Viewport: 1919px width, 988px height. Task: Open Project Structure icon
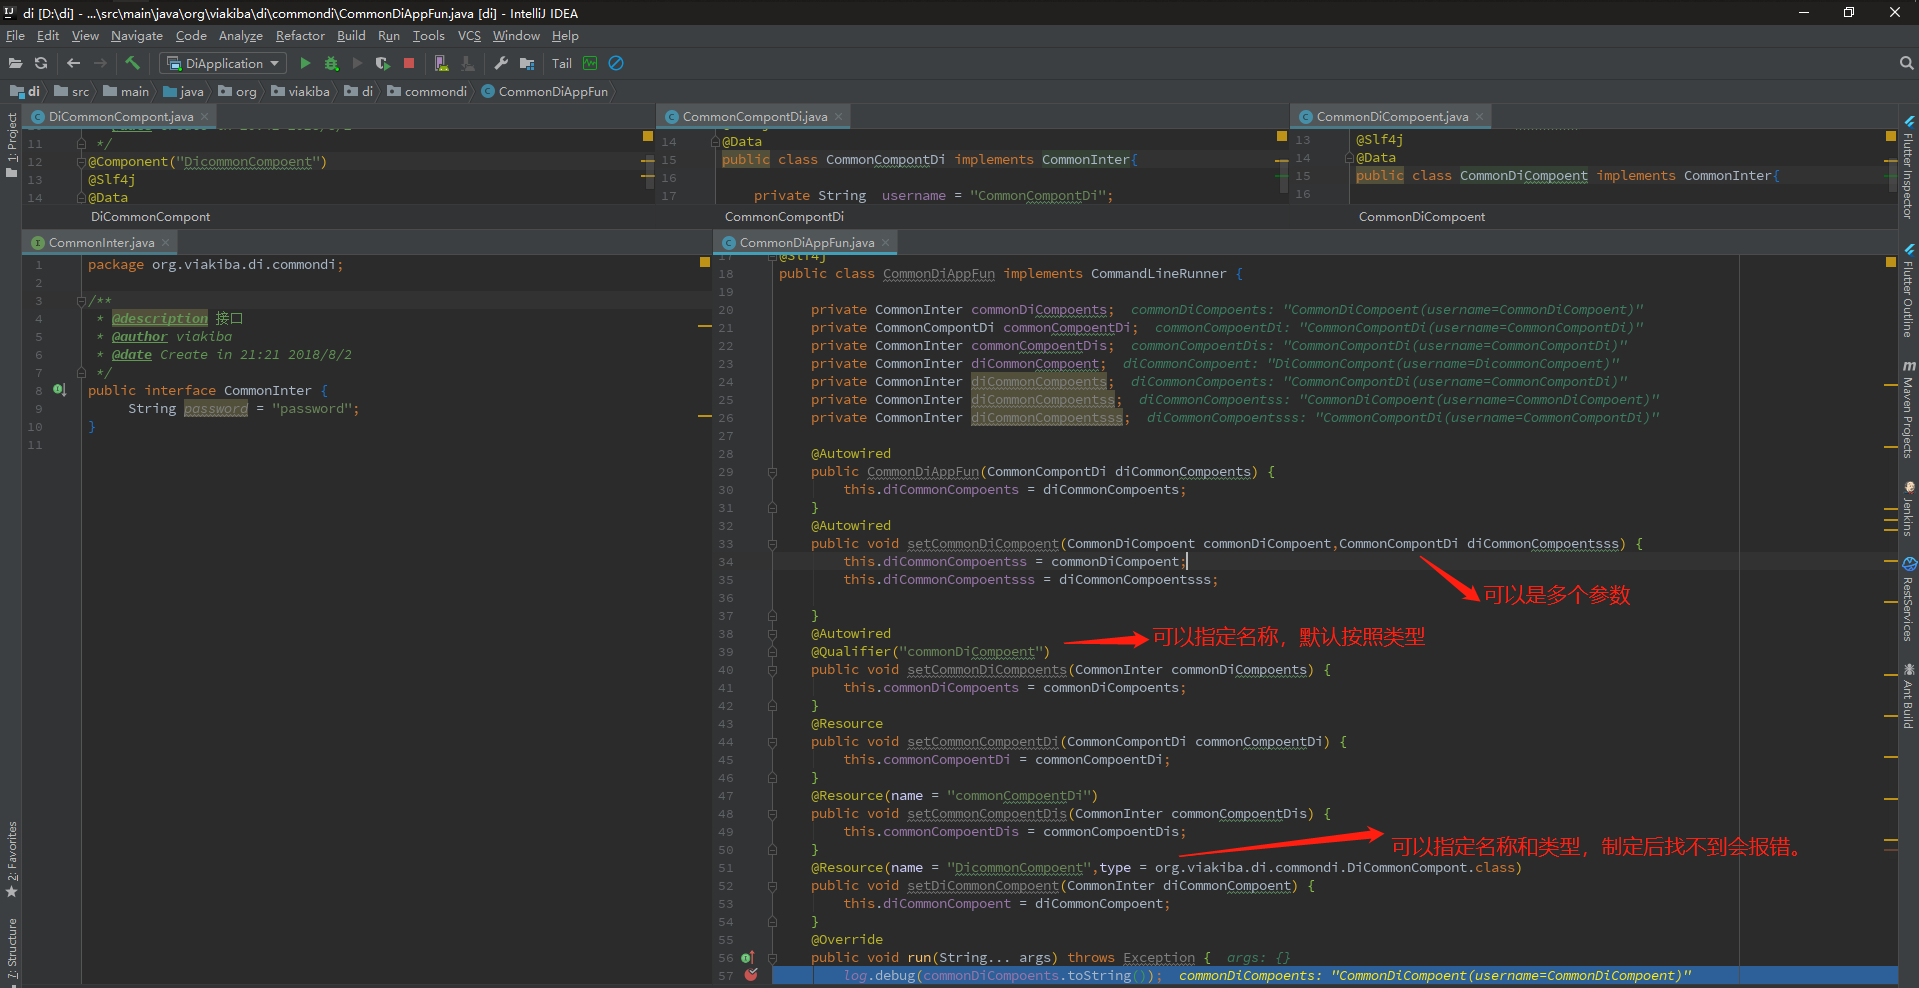click(527, 63)
